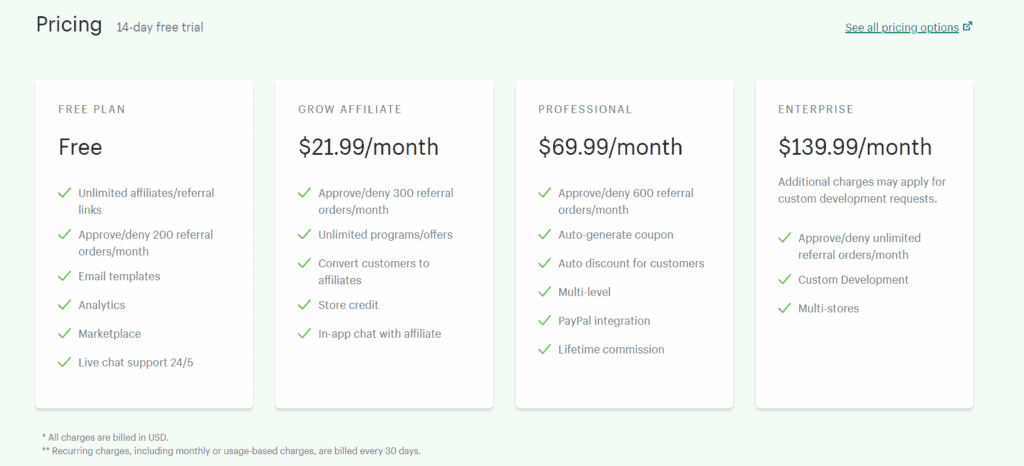Click the external link icon beside pricing options
The width and height of the screenshot is (1024, 466).
pyautogui.click(x=968, y=27)
